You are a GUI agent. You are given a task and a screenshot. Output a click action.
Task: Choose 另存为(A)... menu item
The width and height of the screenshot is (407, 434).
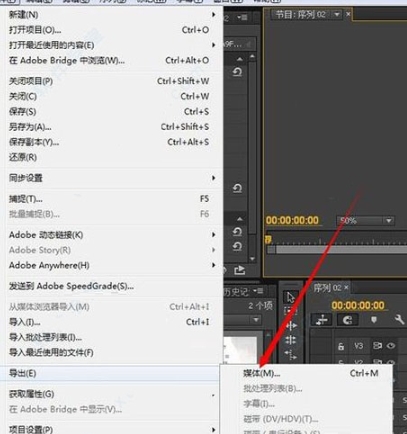112,127
